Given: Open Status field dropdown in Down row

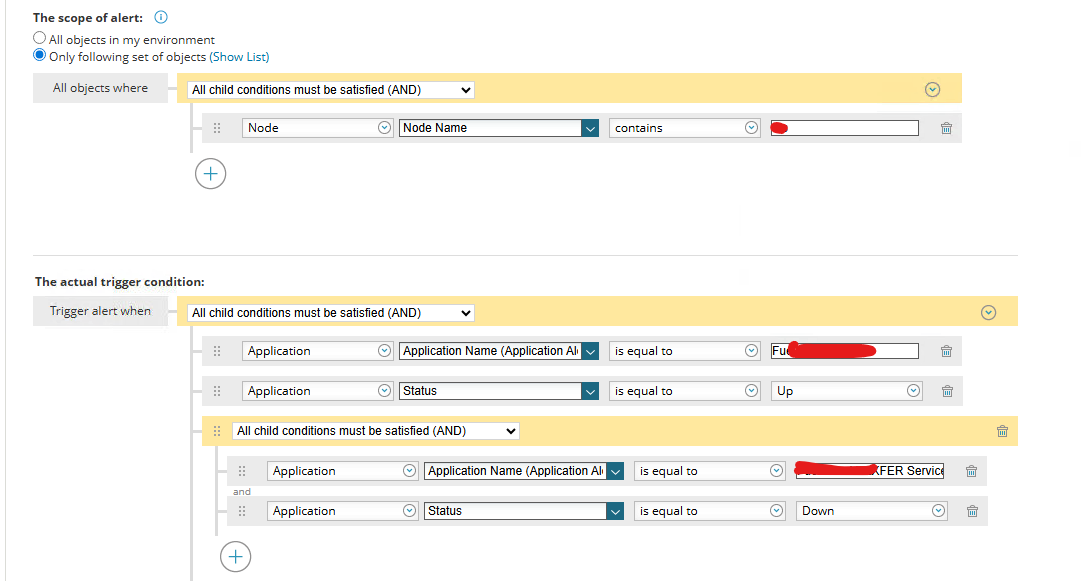Looking at the screenshot, I should 524,511.
